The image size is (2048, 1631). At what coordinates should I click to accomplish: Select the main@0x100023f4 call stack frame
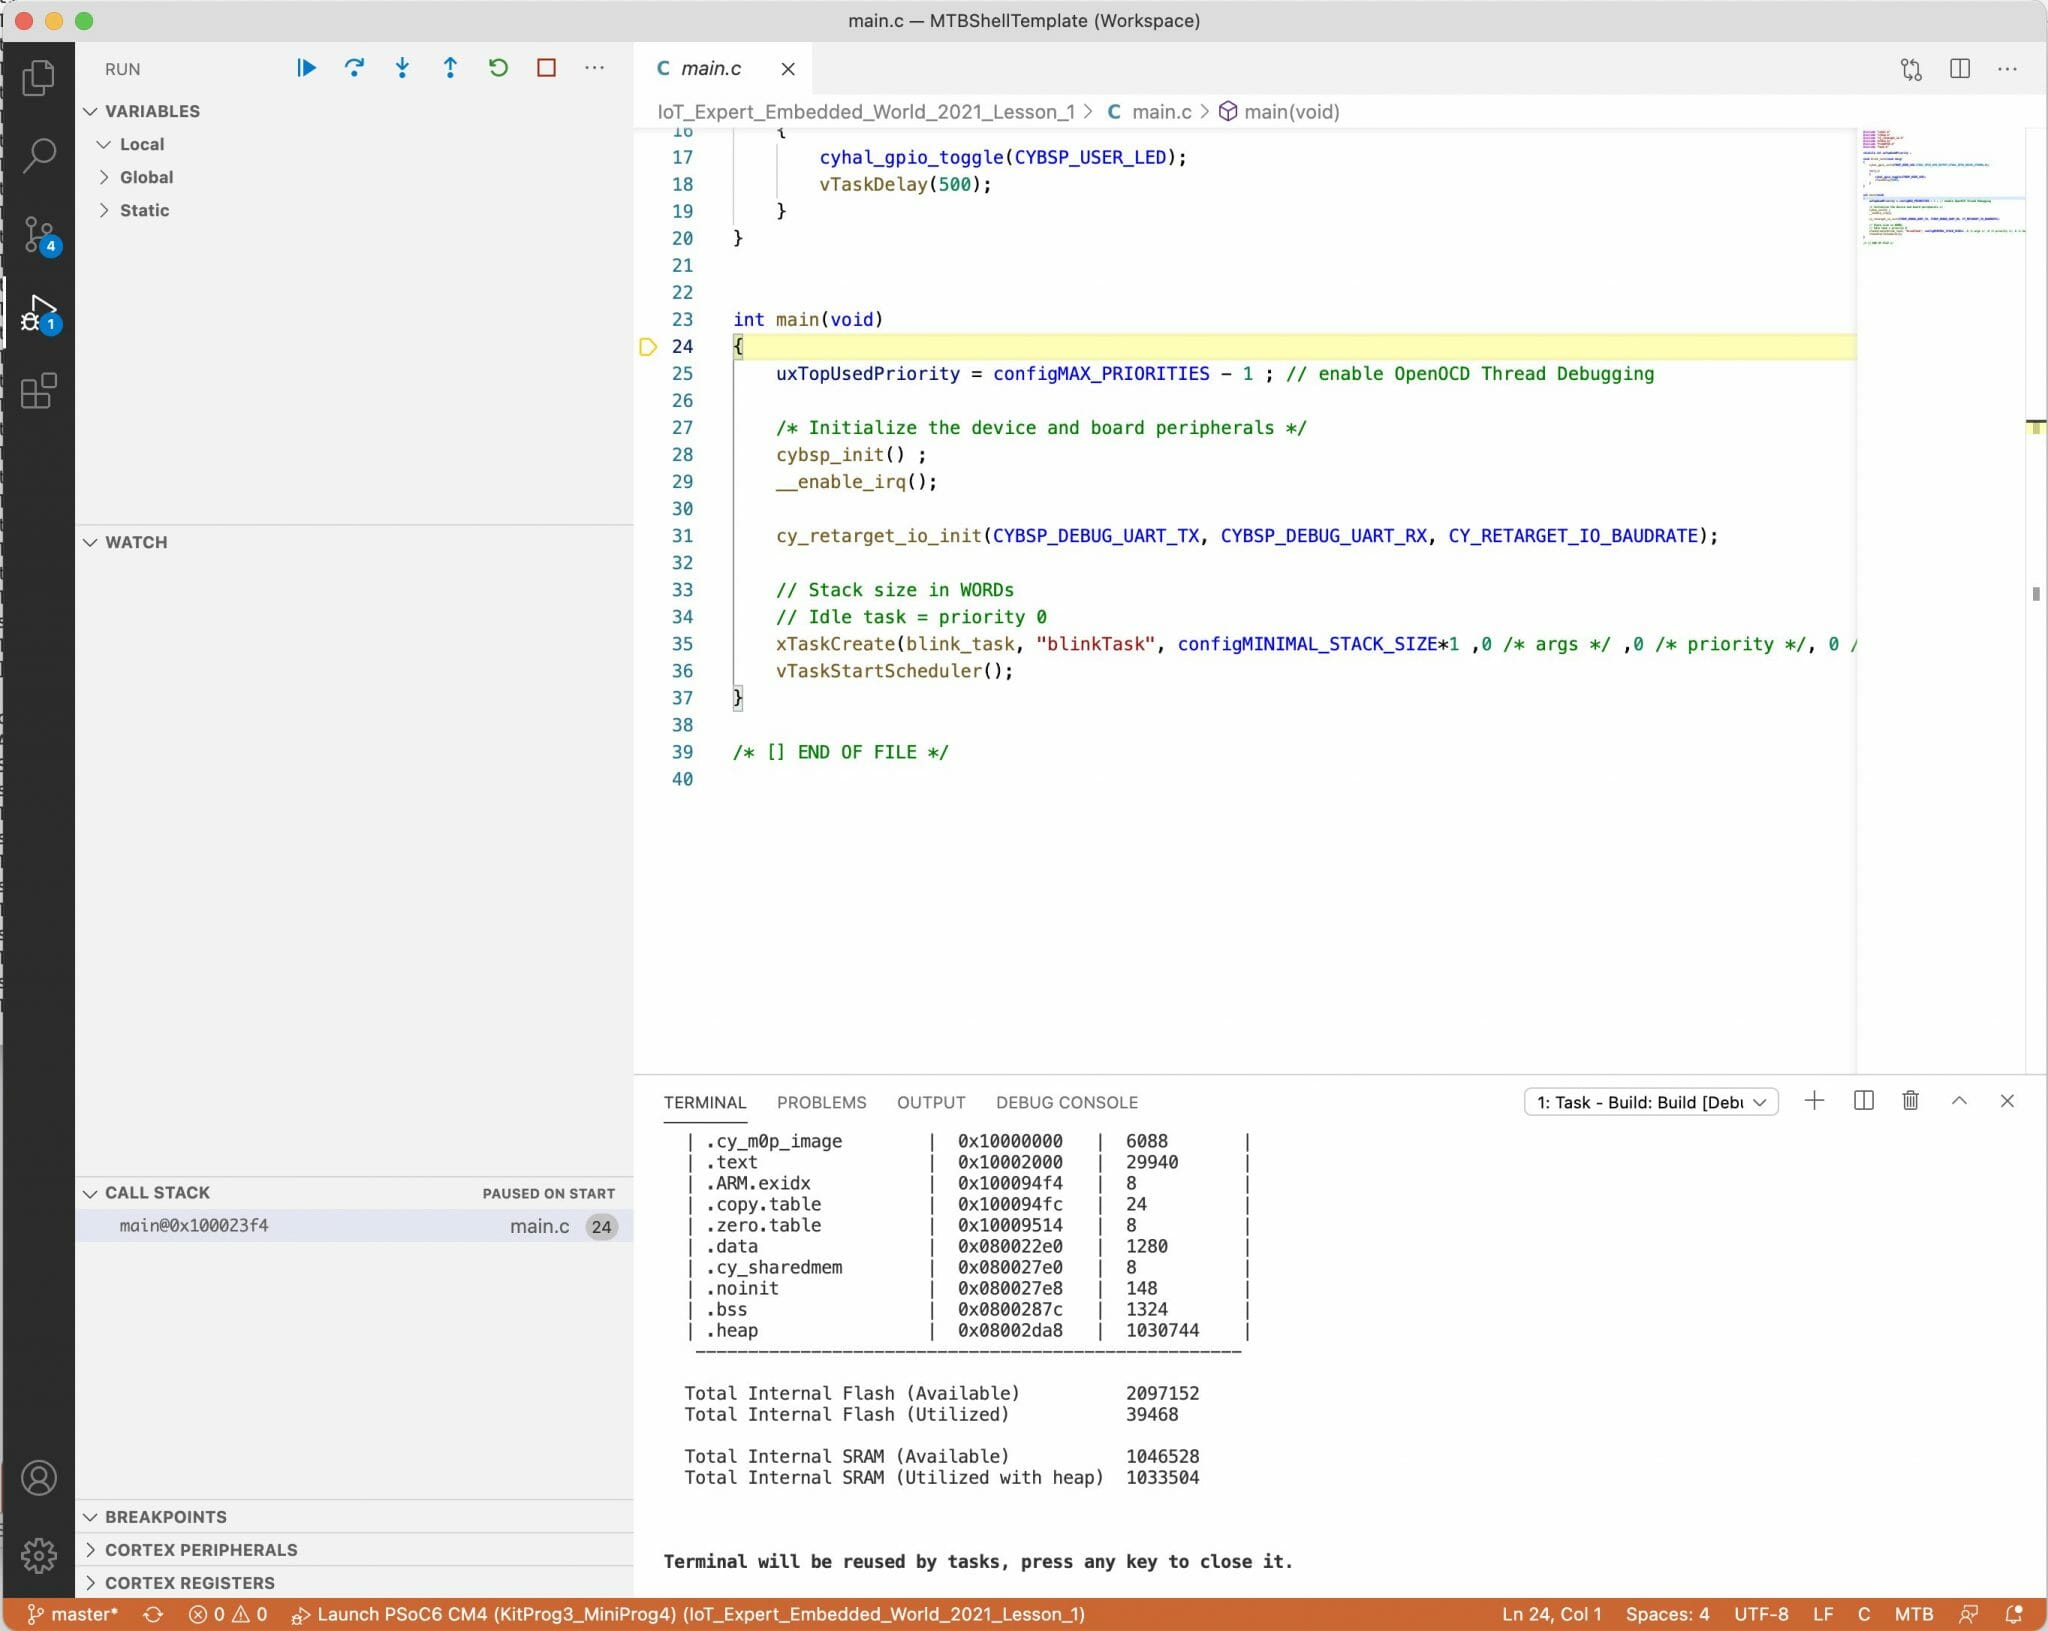[x=193, y=1224]
